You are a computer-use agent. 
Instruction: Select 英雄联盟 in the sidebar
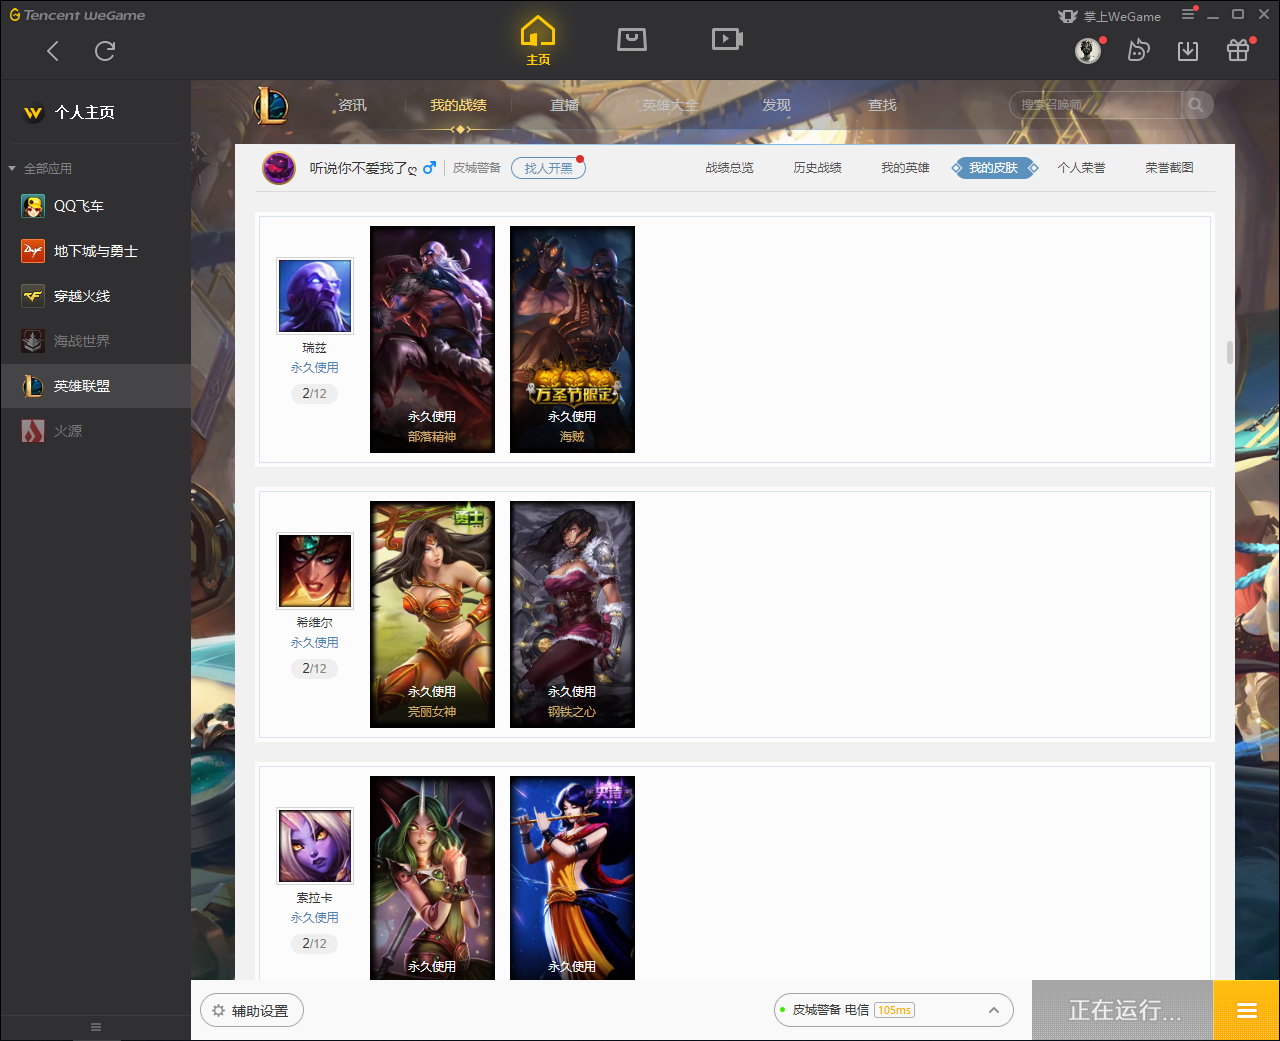[x=95, y=386]
